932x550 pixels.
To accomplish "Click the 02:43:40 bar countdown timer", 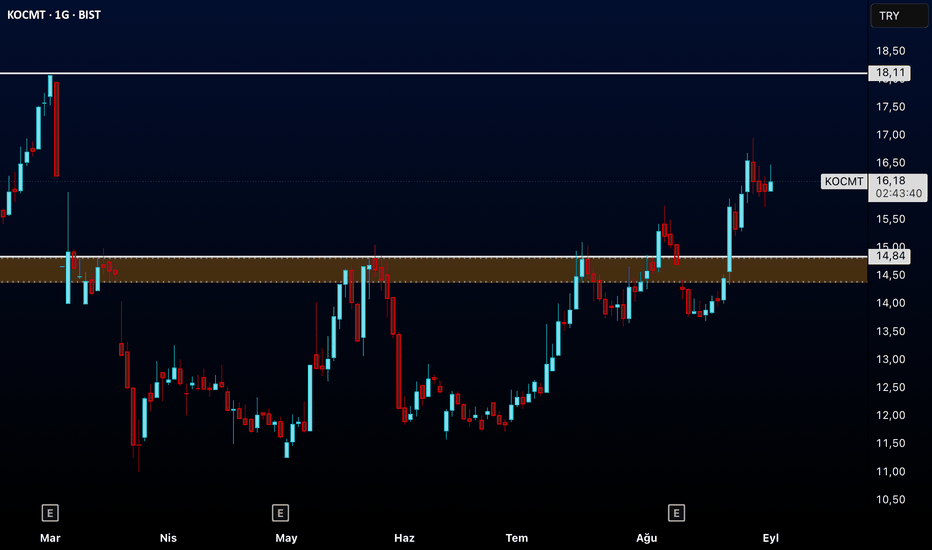I will pos(899,194).
